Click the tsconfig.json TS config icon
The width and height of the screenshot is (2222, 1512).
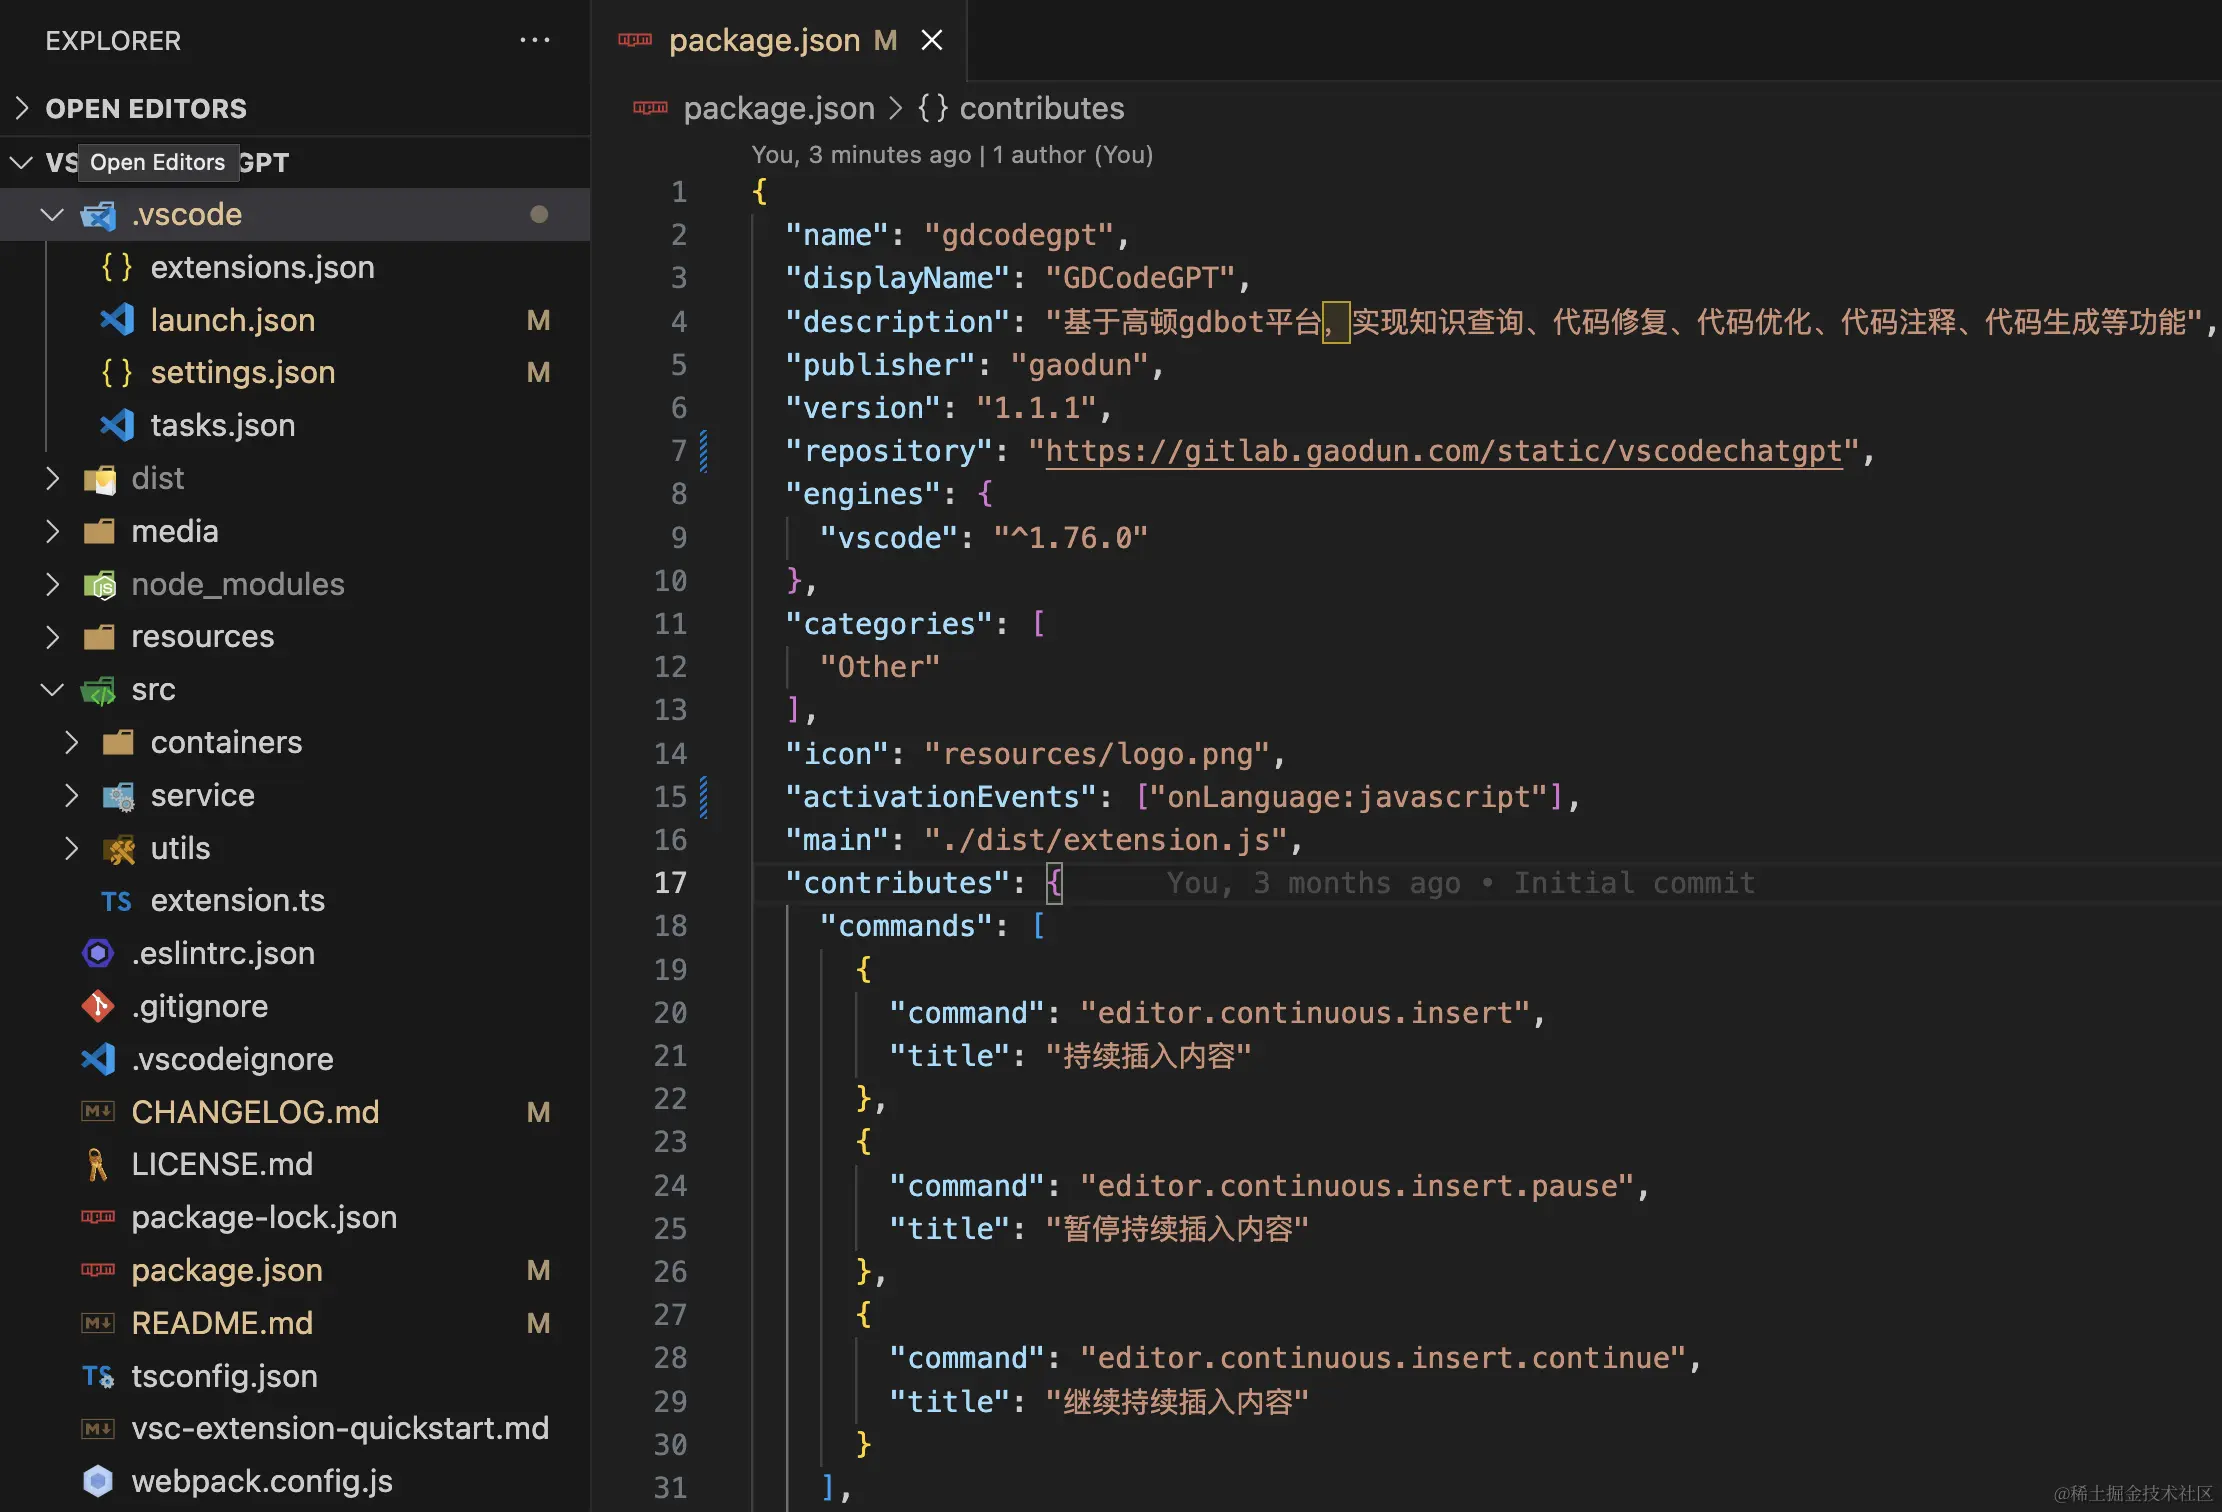[x=98, y=1376]
